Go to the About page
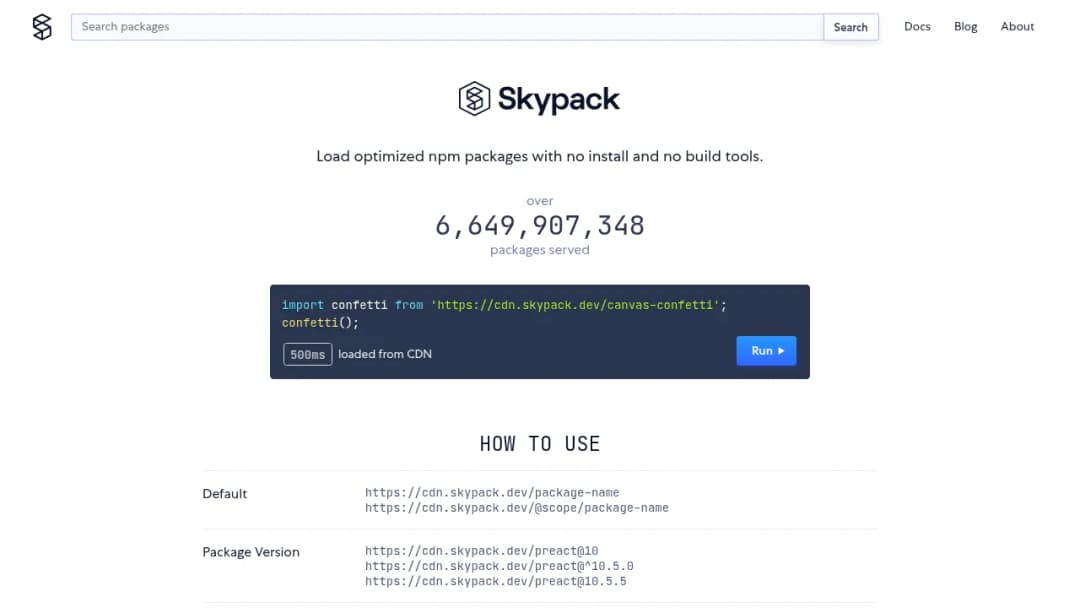The image size is (1080, 608). coord(1017,26)
